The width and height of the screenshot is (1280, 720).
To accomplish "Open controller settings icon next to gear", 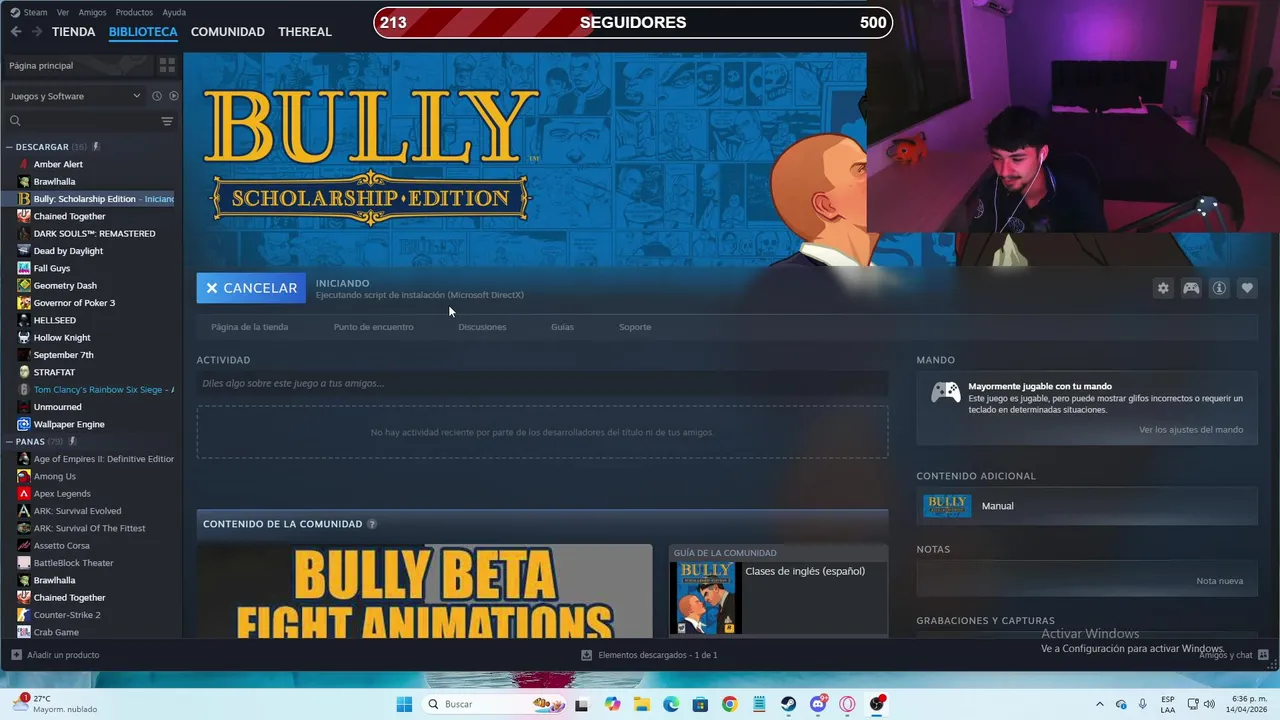I will 1191,288.
